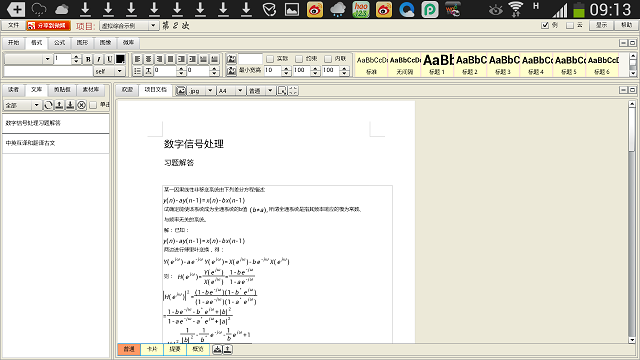The image size is (640, 360).
Task: Enable the first checkbox after image width field
Action: 270,59
